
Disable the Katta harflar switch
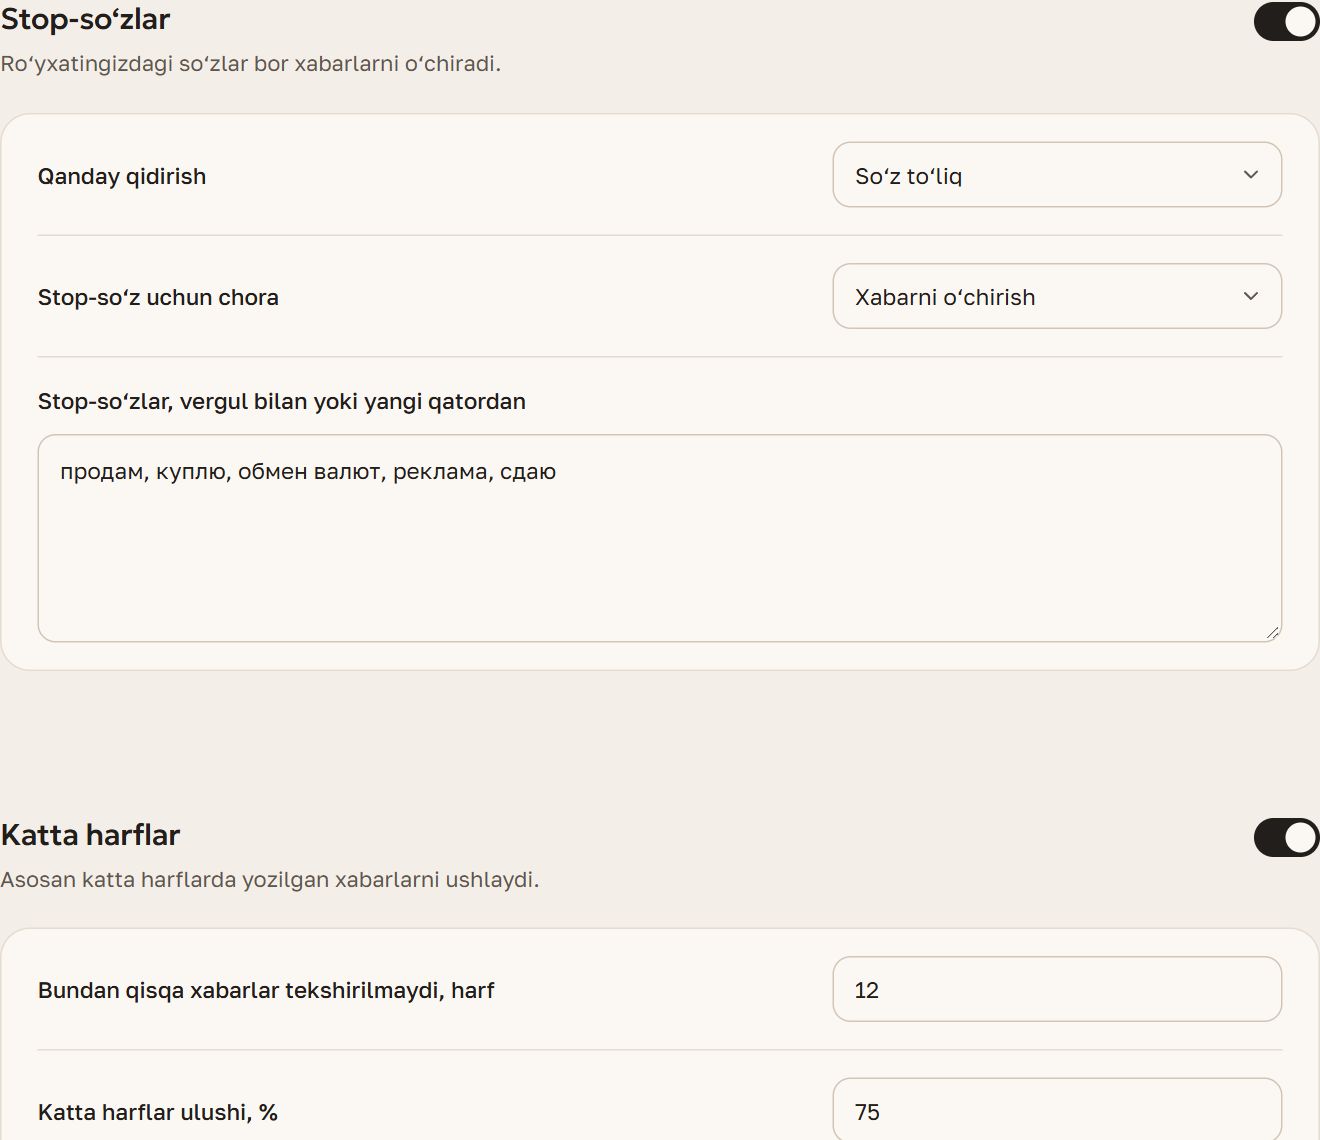point(1286,838)
